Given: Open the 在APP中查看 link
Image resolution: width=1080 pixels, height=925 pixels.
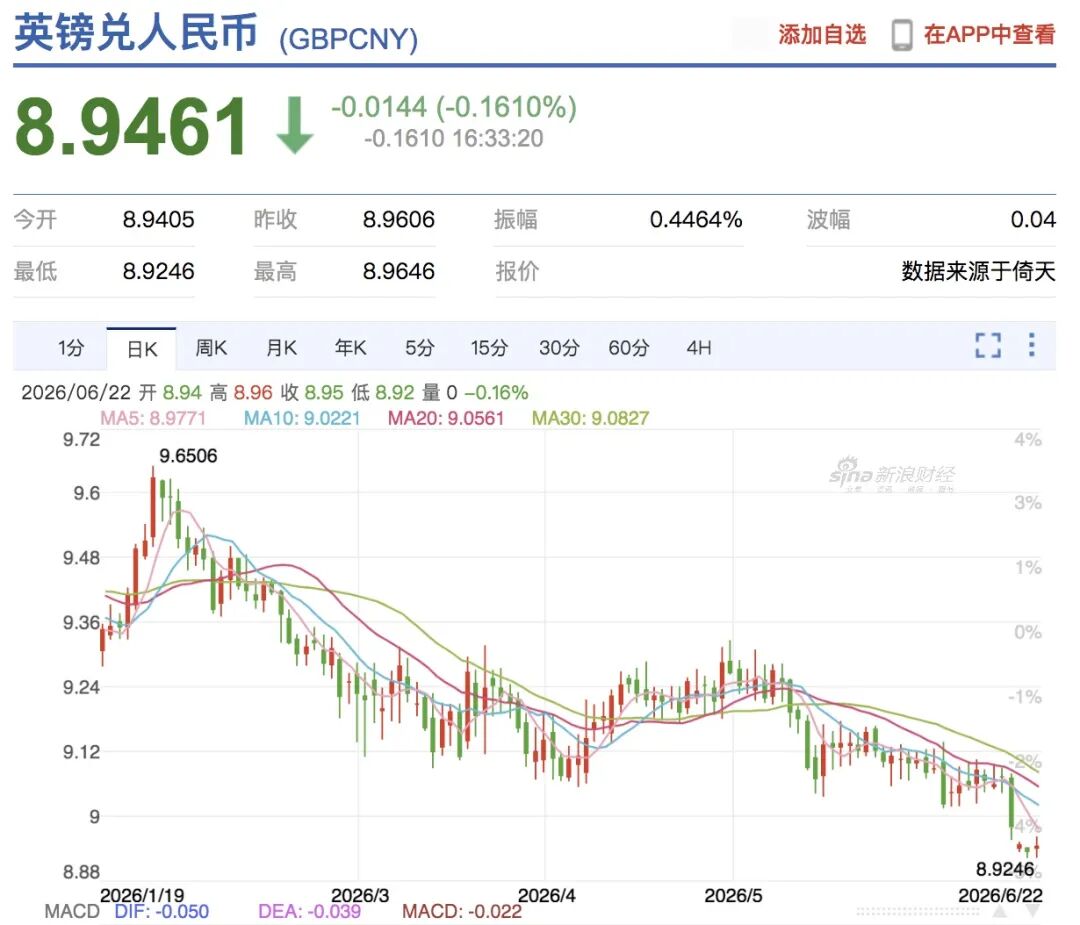Looking at the screenshot, I should tap(989, 34).
